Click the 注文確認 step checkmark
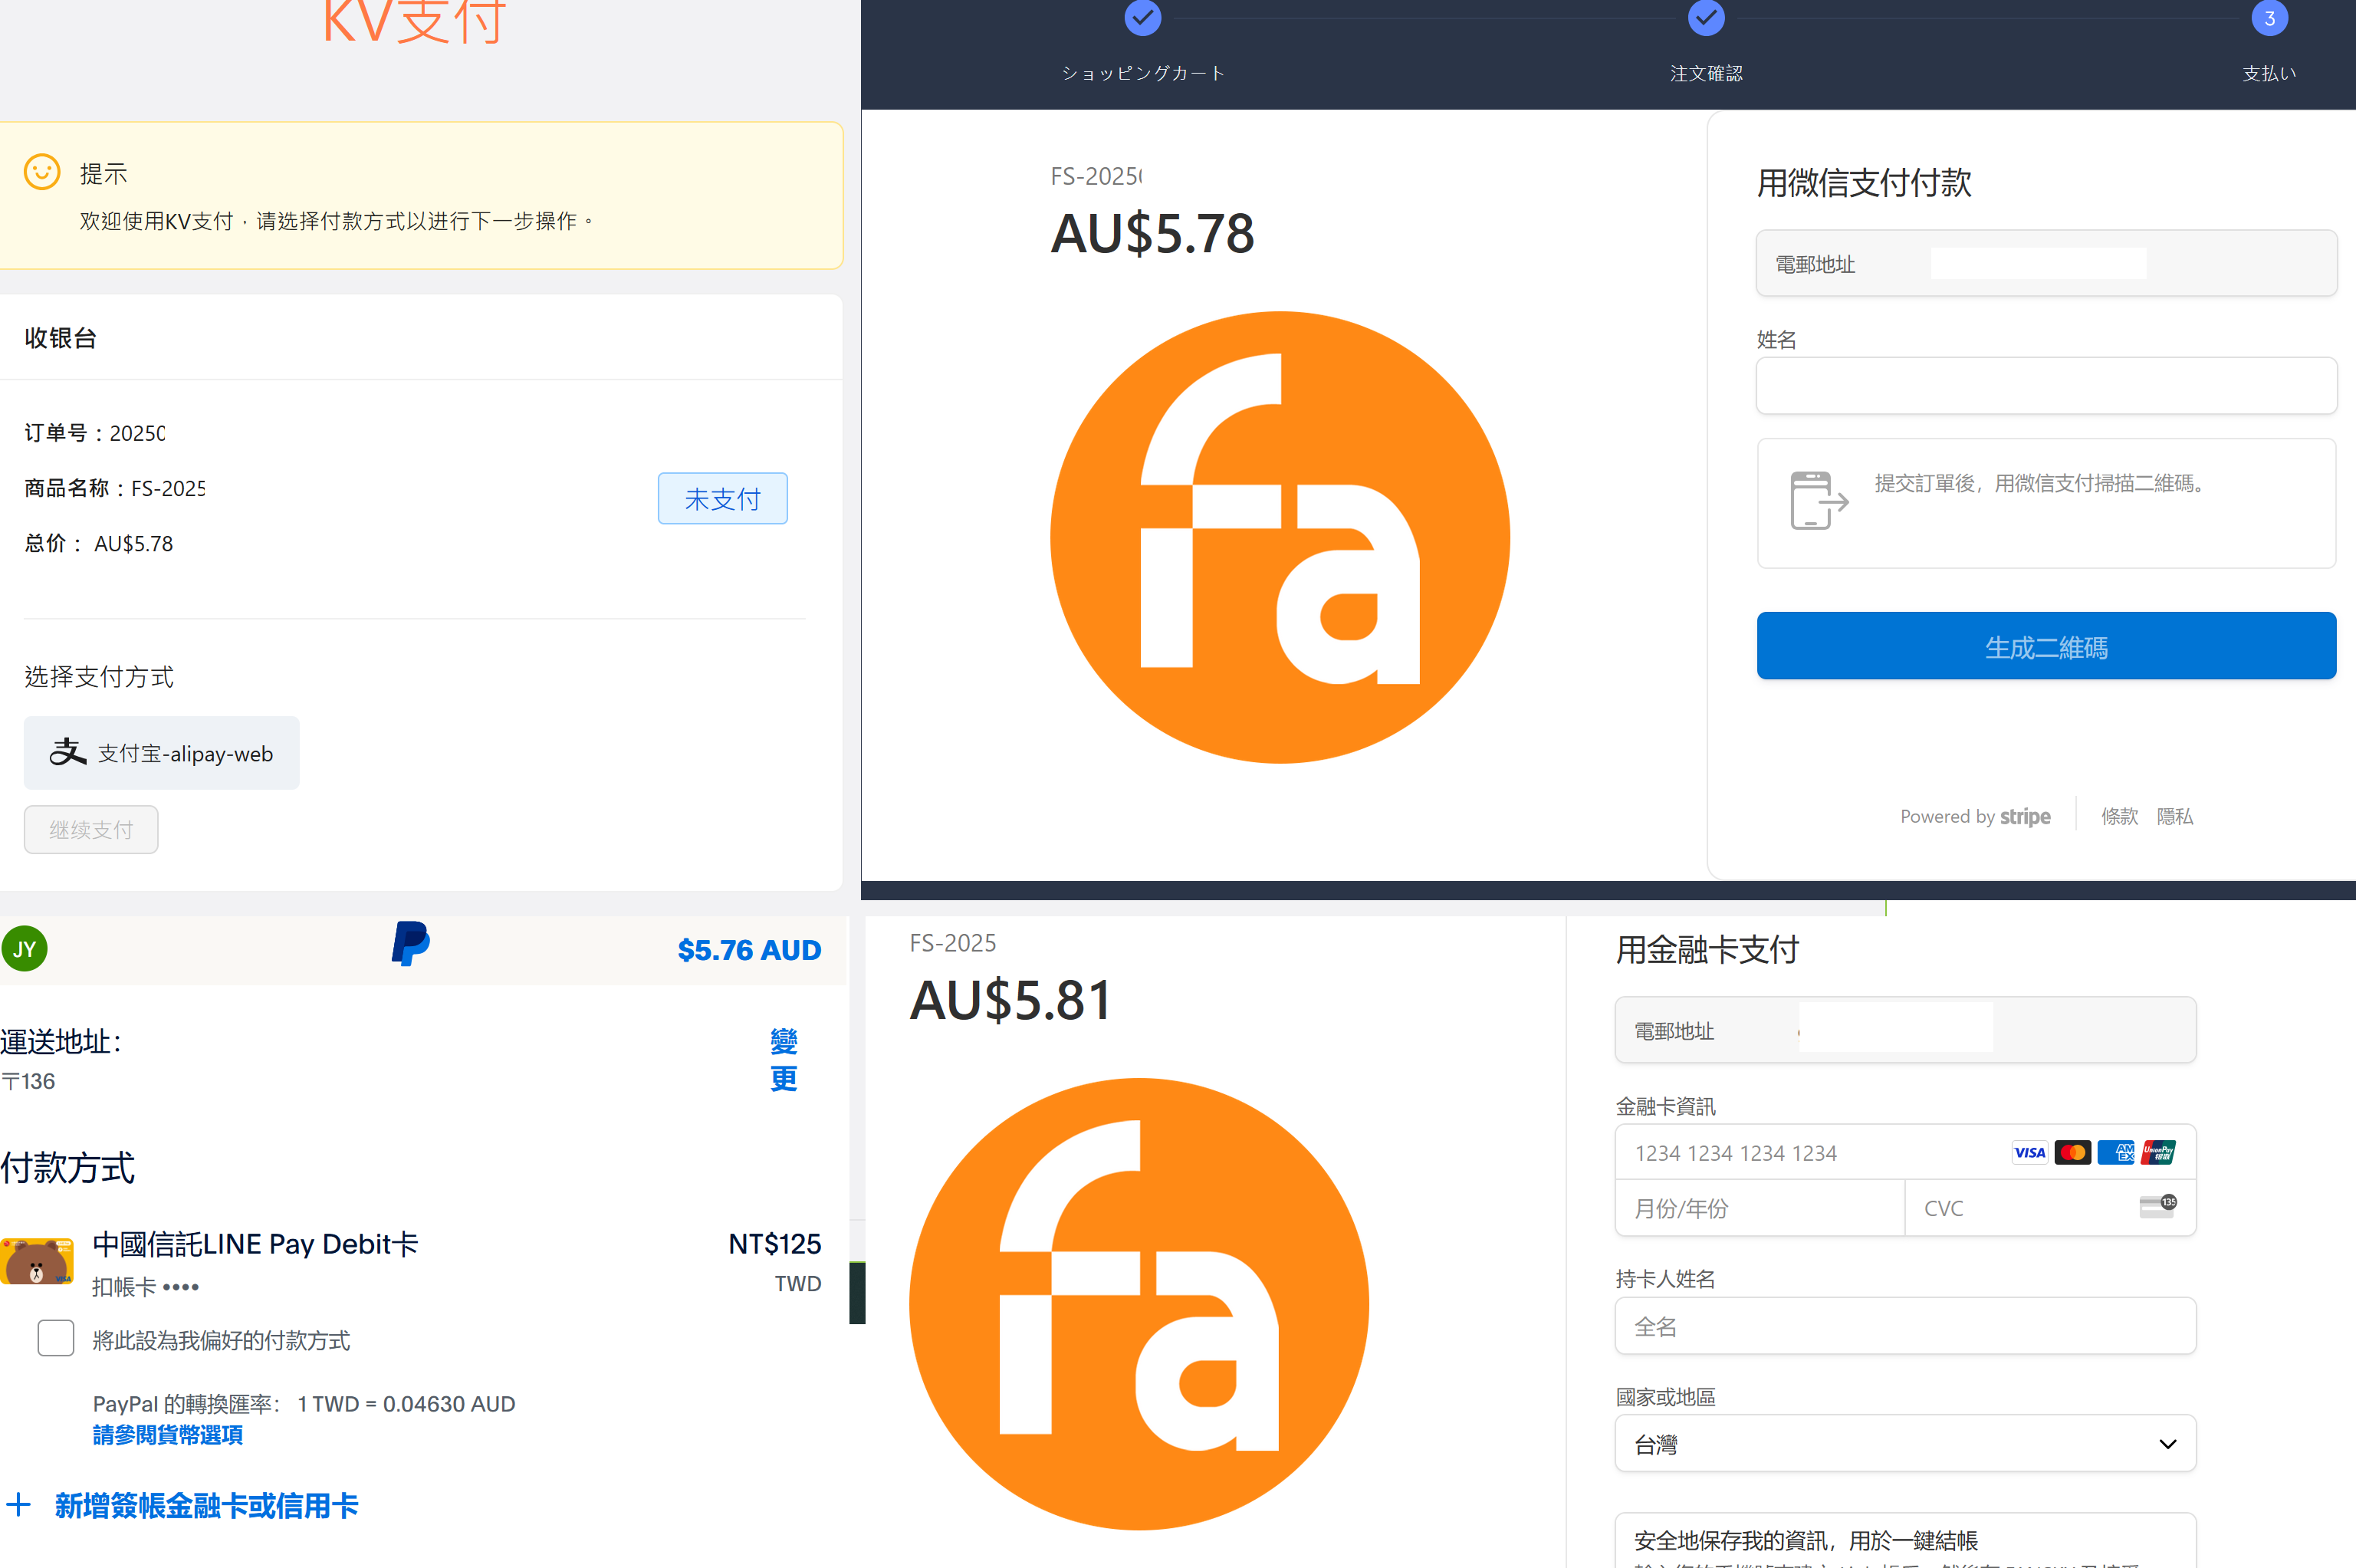Image resolution: width=2356 pixels, height=1568 pixels. (x=1706, y=18)
